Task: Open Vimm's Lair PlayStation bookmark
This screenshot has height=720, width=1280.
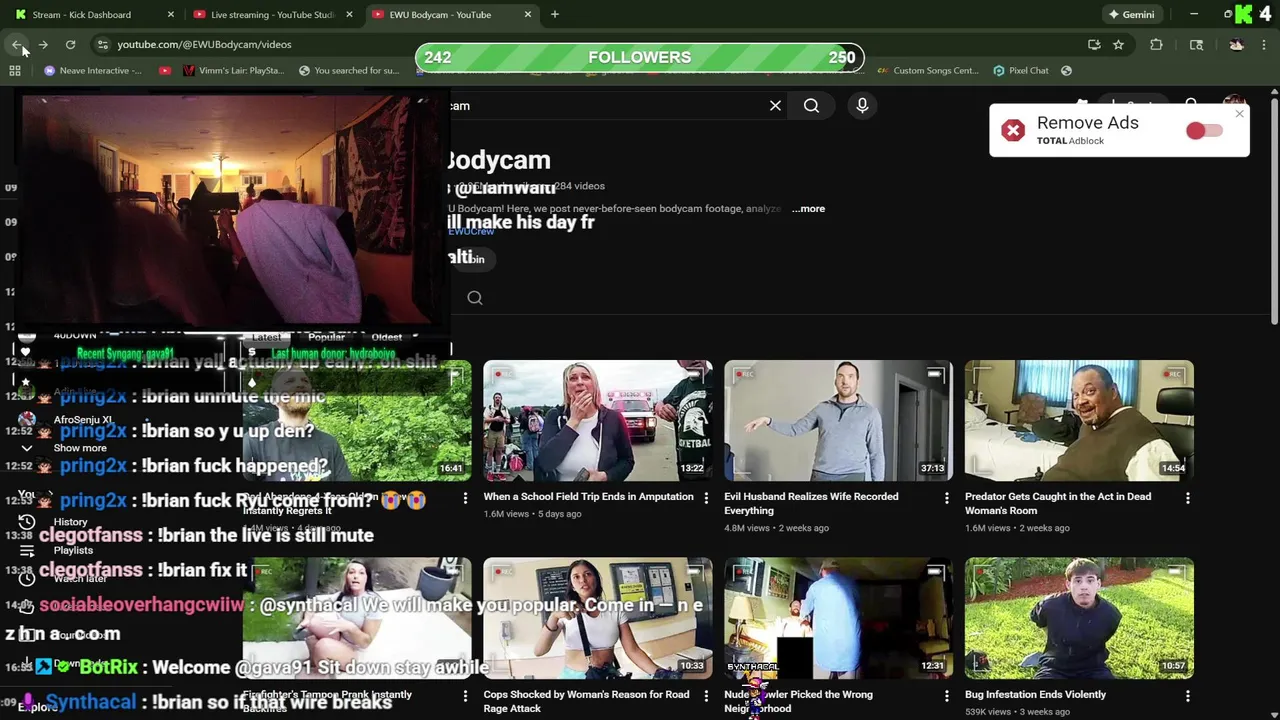Action: [x=233, y=70]
